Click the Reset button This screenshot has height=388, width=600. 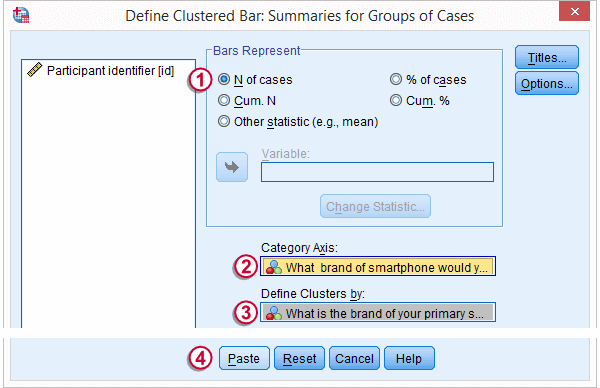(299, 358)
